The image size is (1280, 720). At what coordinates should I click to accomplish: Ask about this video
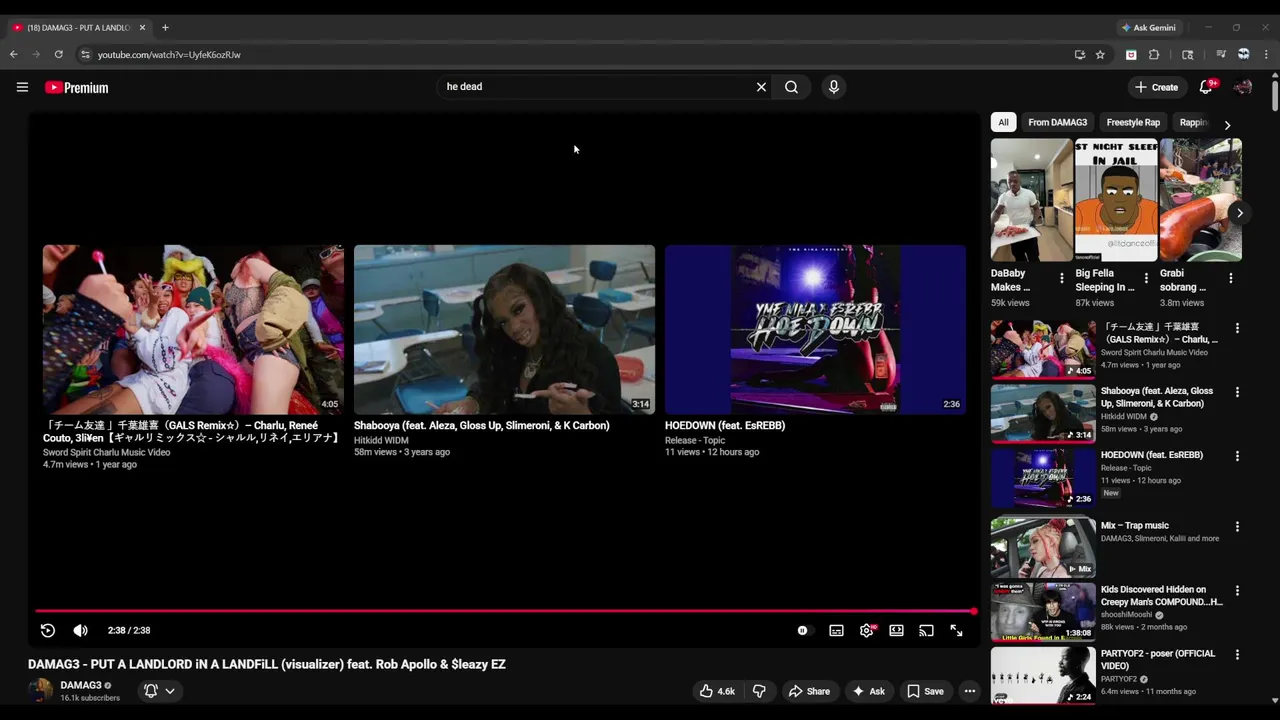point(868,691)
